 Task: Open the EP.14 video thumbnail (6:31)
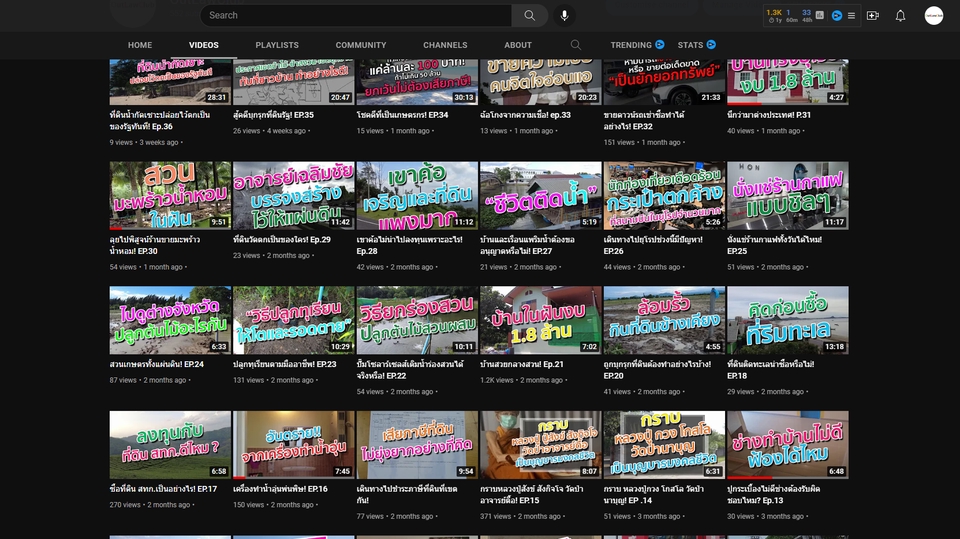664,445
